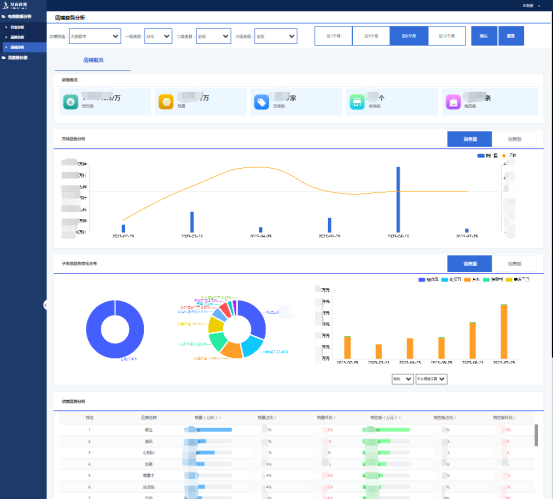The image size is (554, 499).
Task: Switch market trend chart to sales amount
Action: (514, 139)
